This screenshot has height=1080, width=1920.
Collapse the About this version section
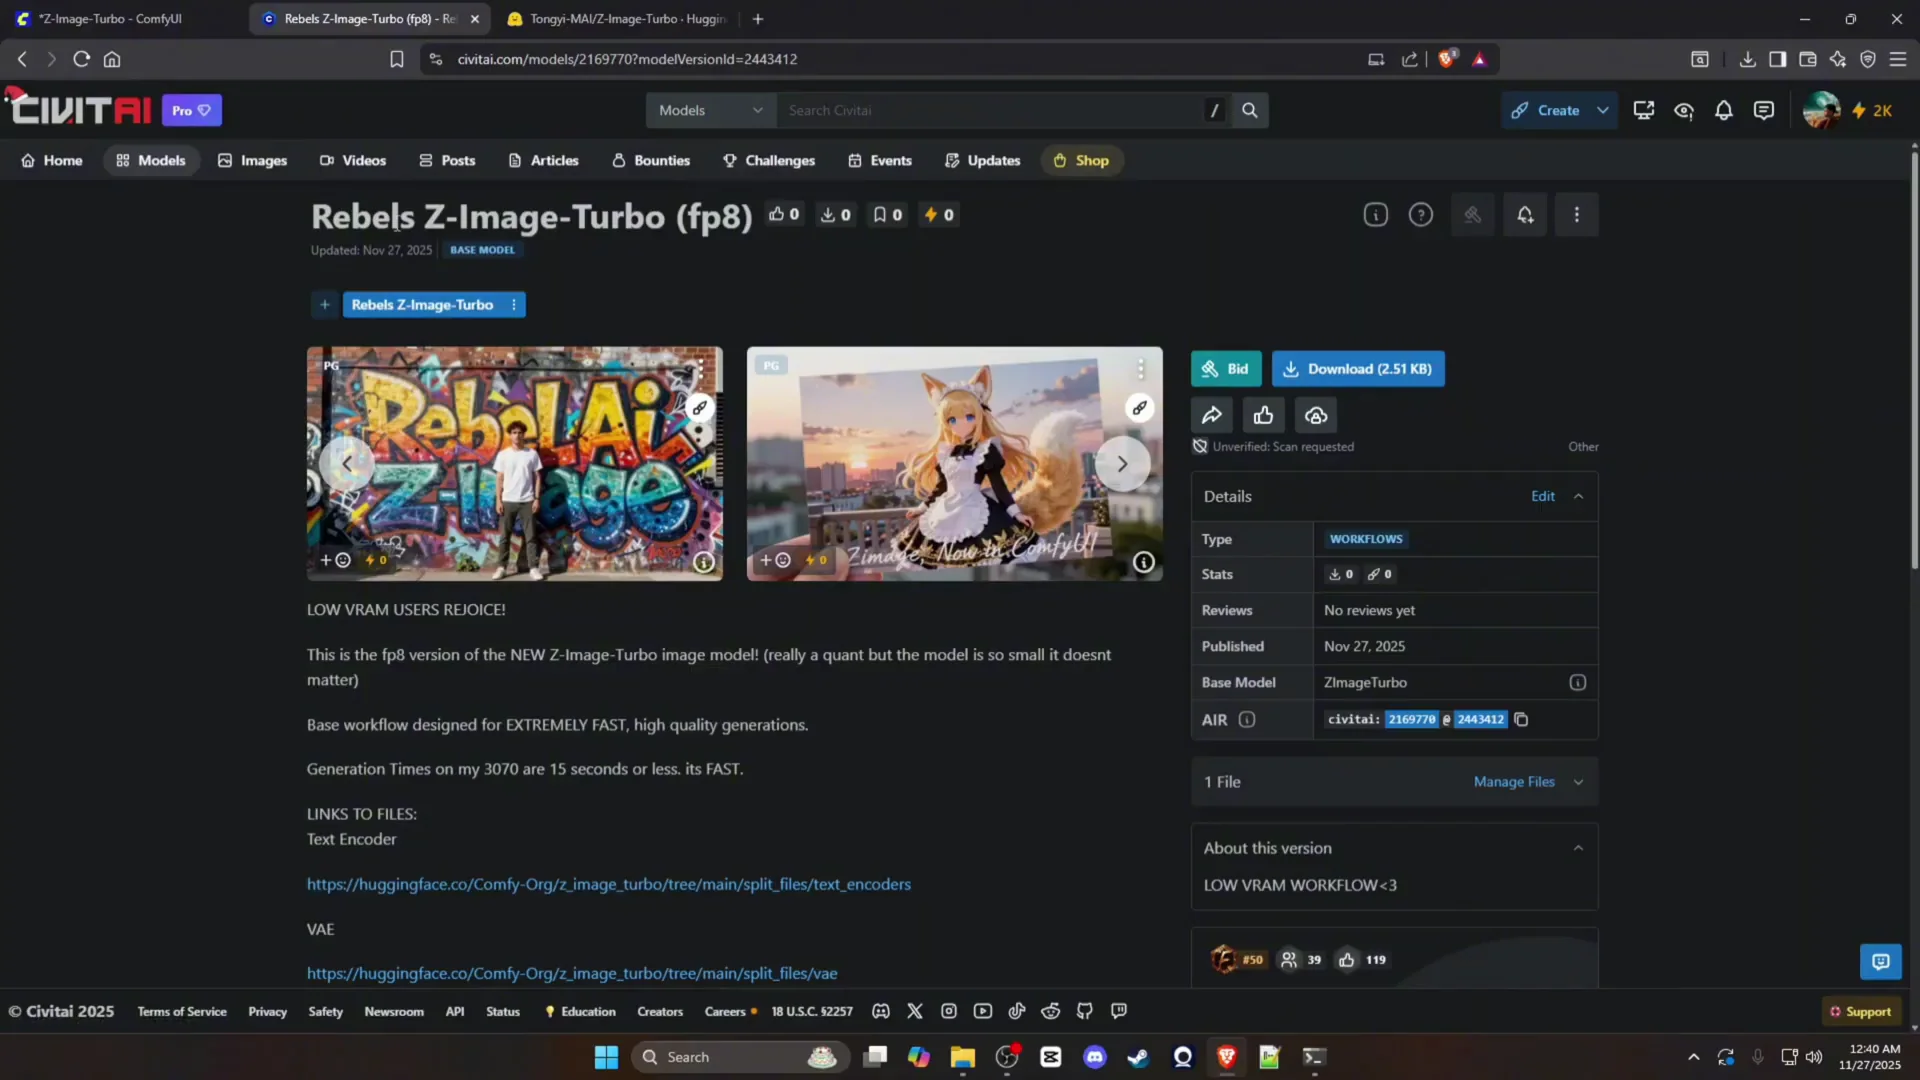click(1577, 847)
